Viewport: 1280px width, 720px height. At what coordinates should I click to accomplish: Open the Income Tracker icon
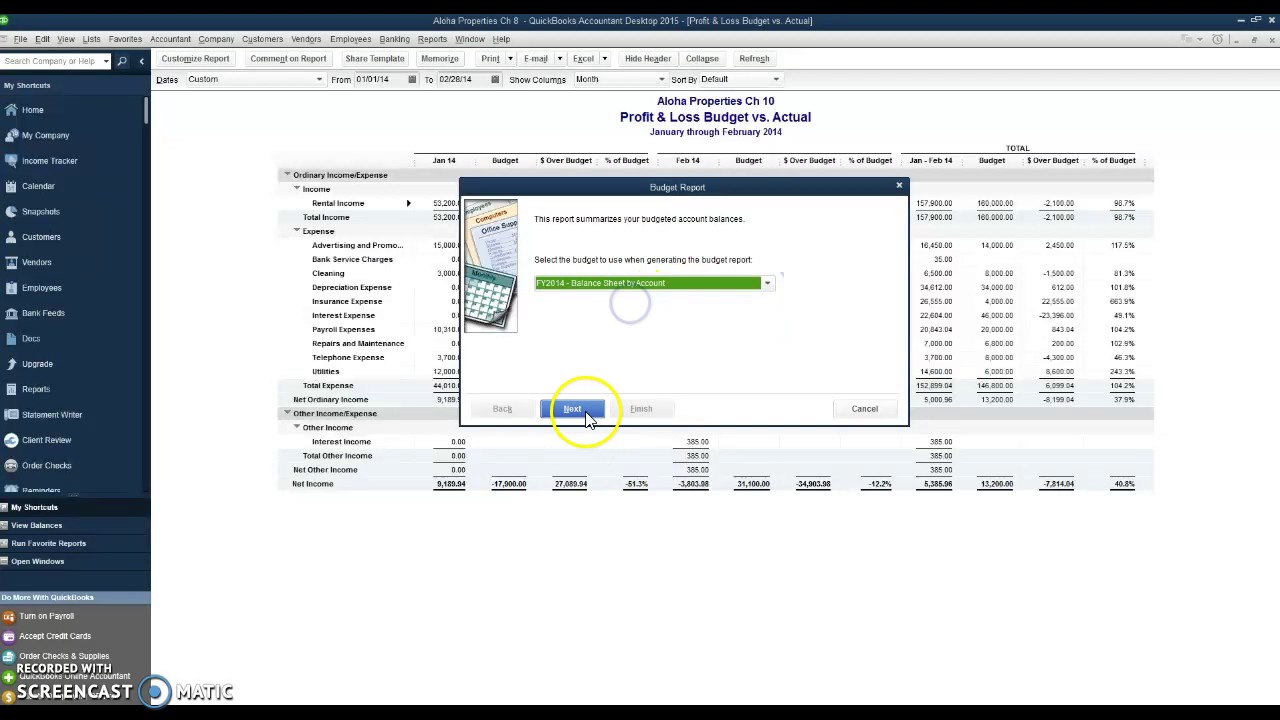(x=11, y=161)
